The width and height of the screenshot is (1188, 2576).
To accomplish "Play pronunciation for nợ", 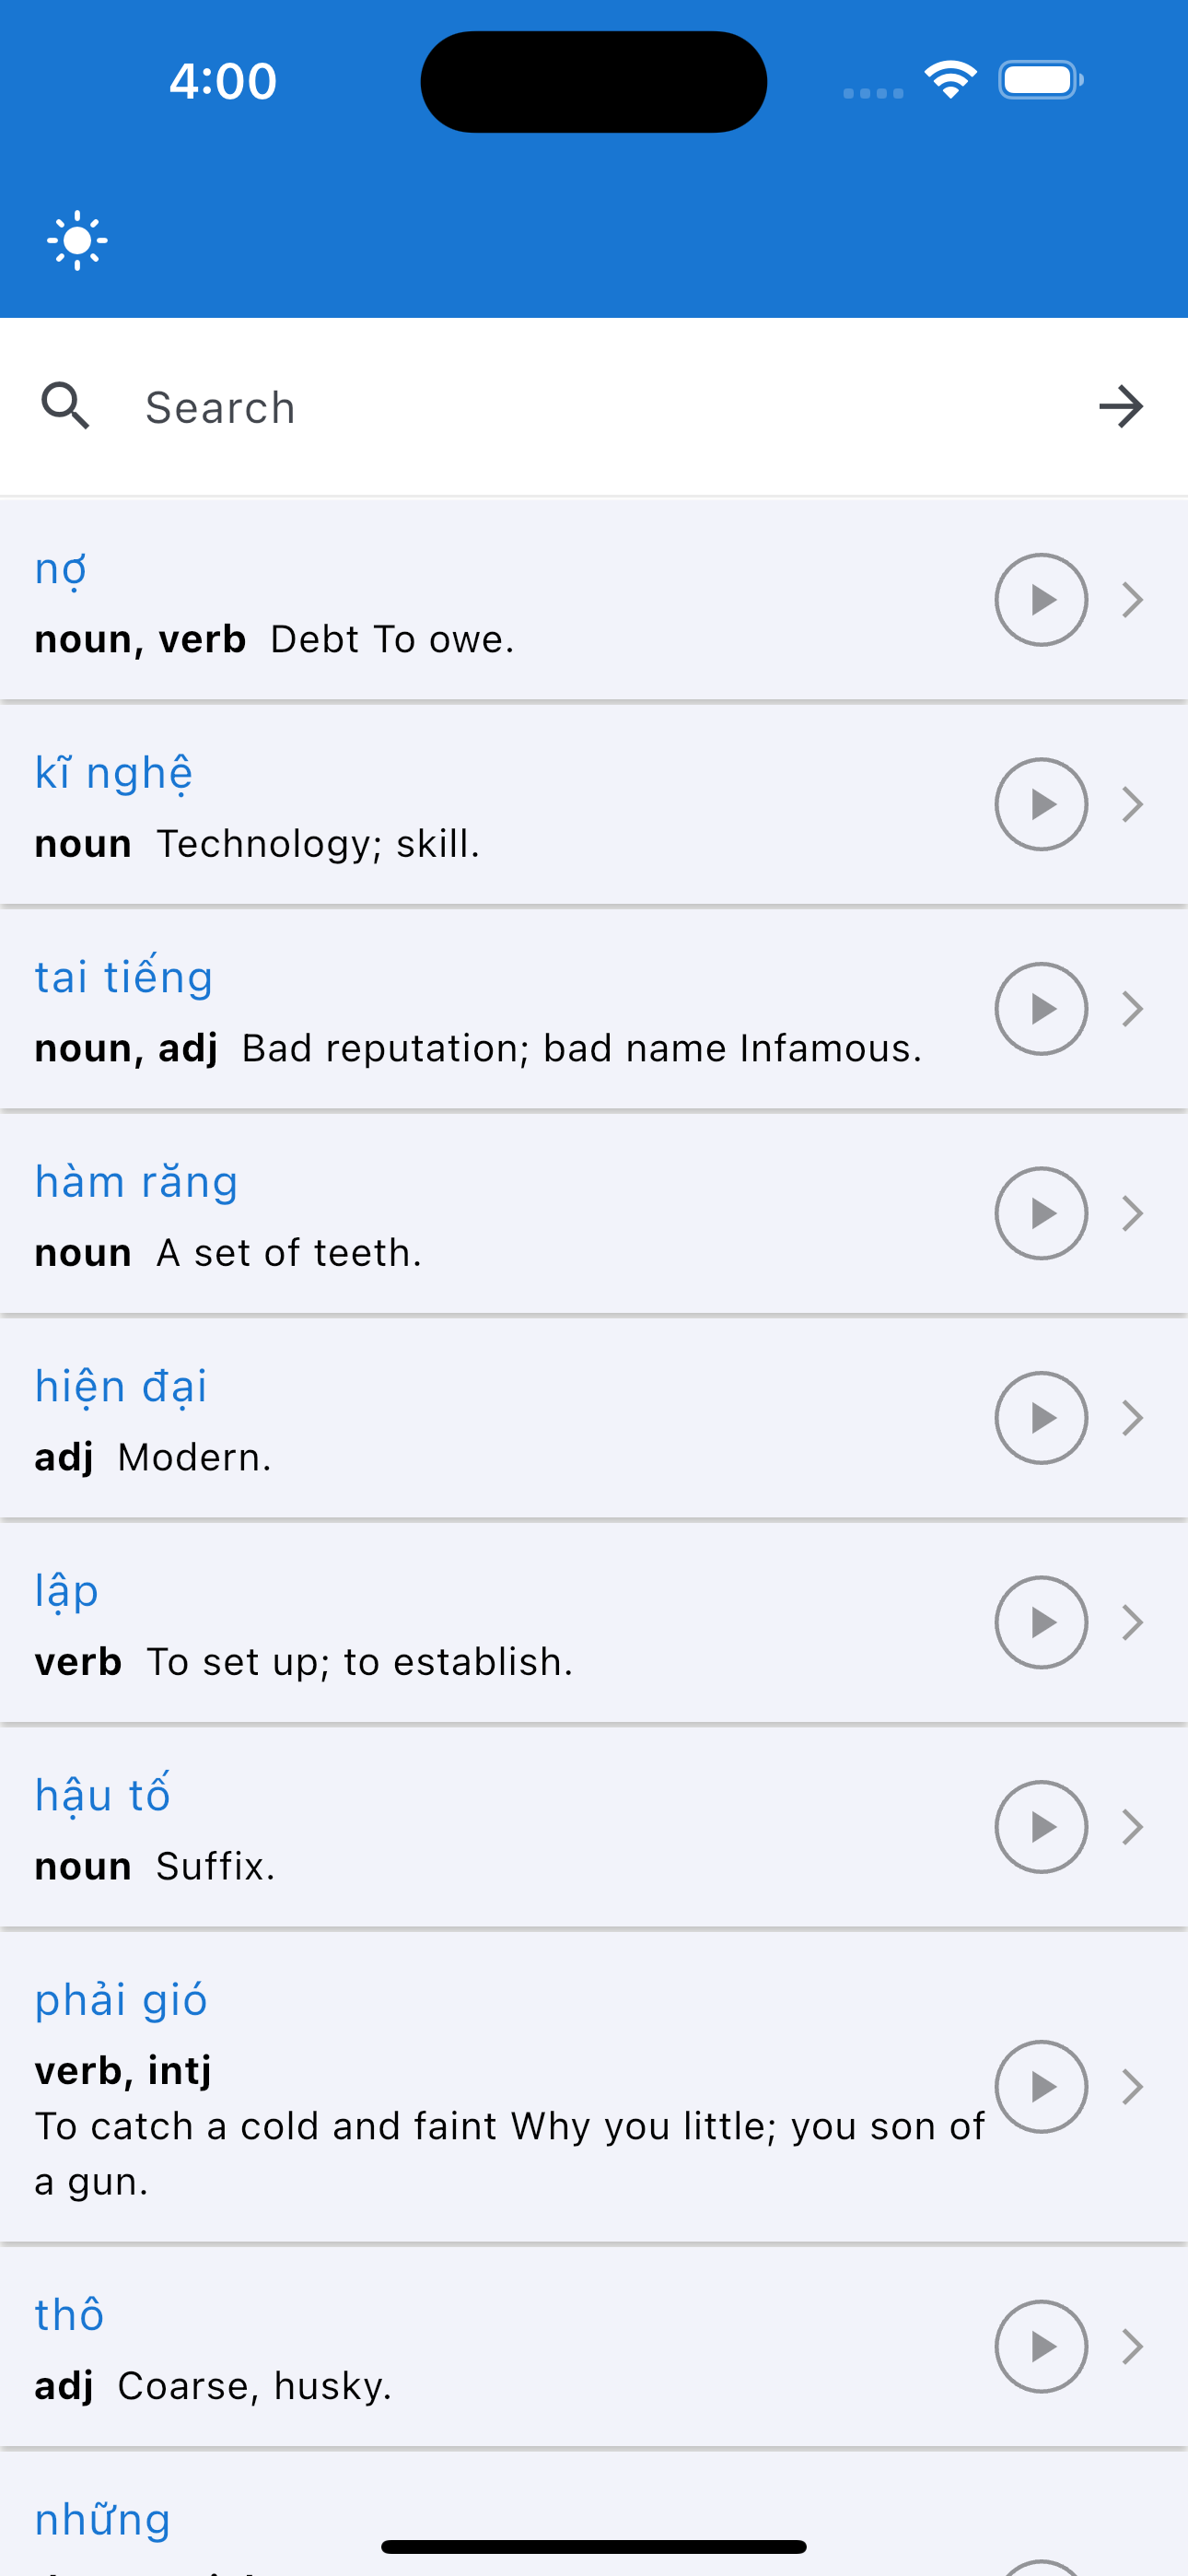I will [1041, 600].
